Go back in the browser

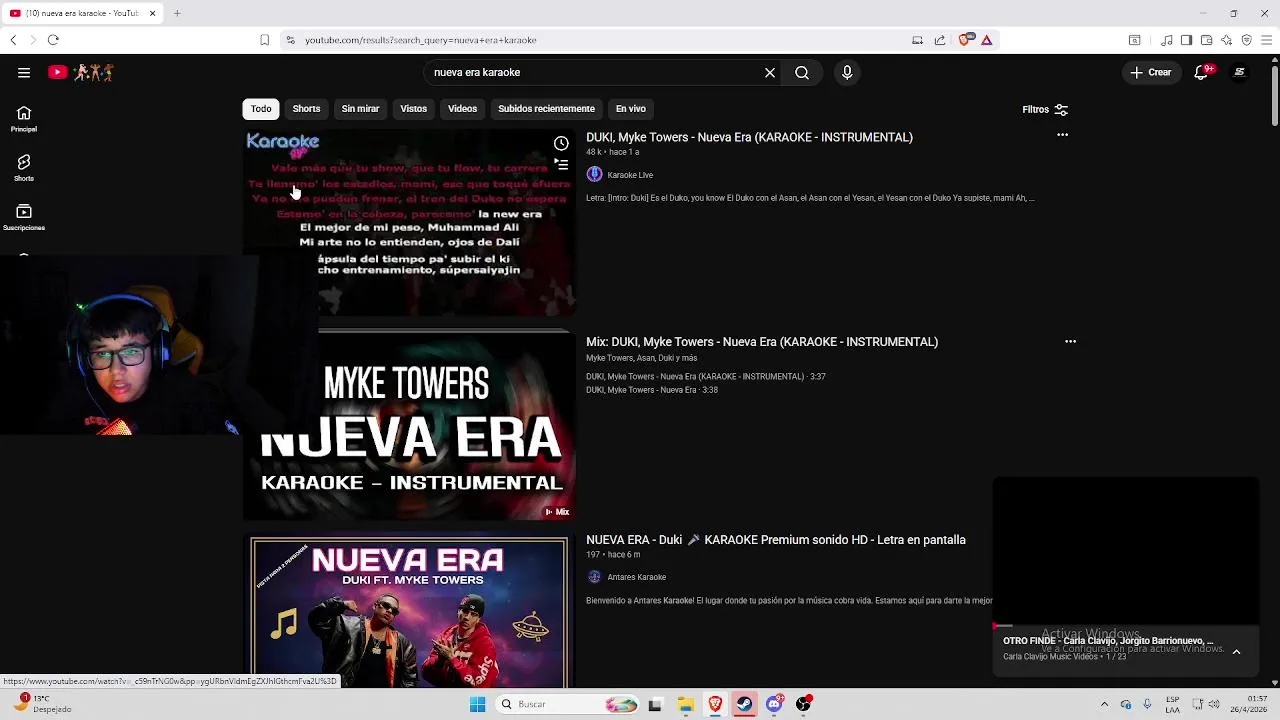tap(13, 40)
